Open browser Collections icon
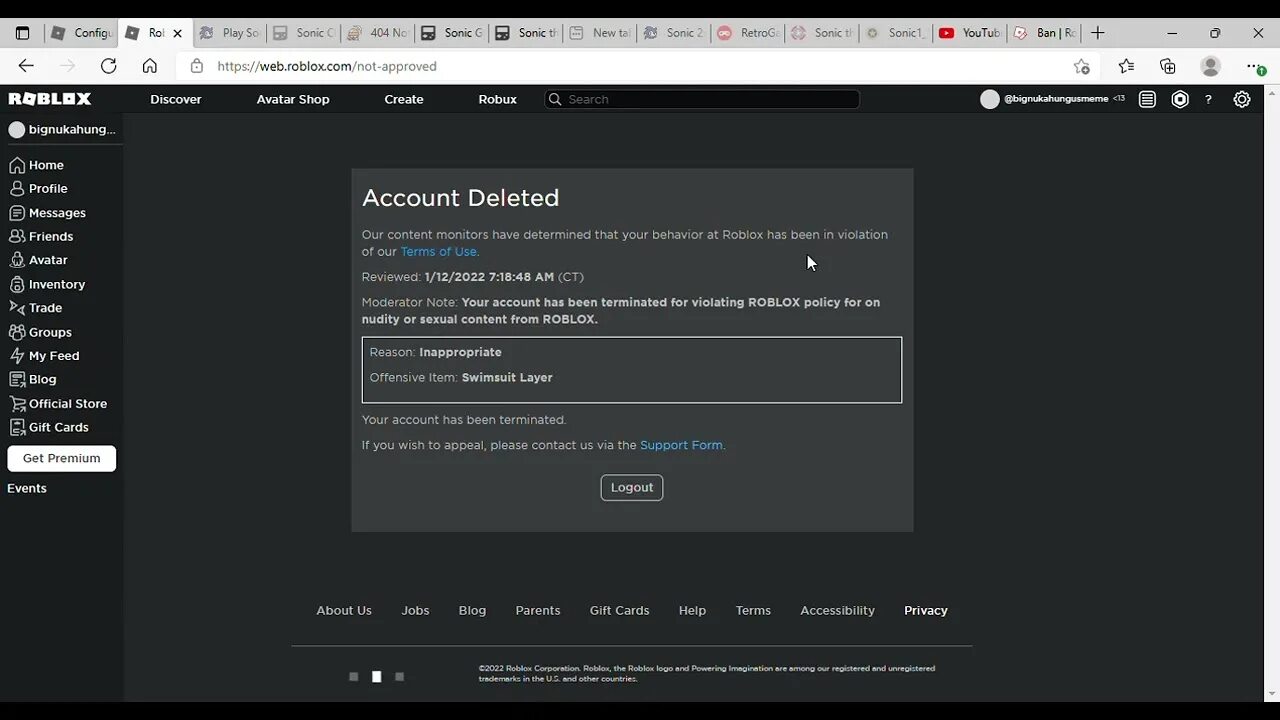1280x720 pixels. [x=1168, y=66]
